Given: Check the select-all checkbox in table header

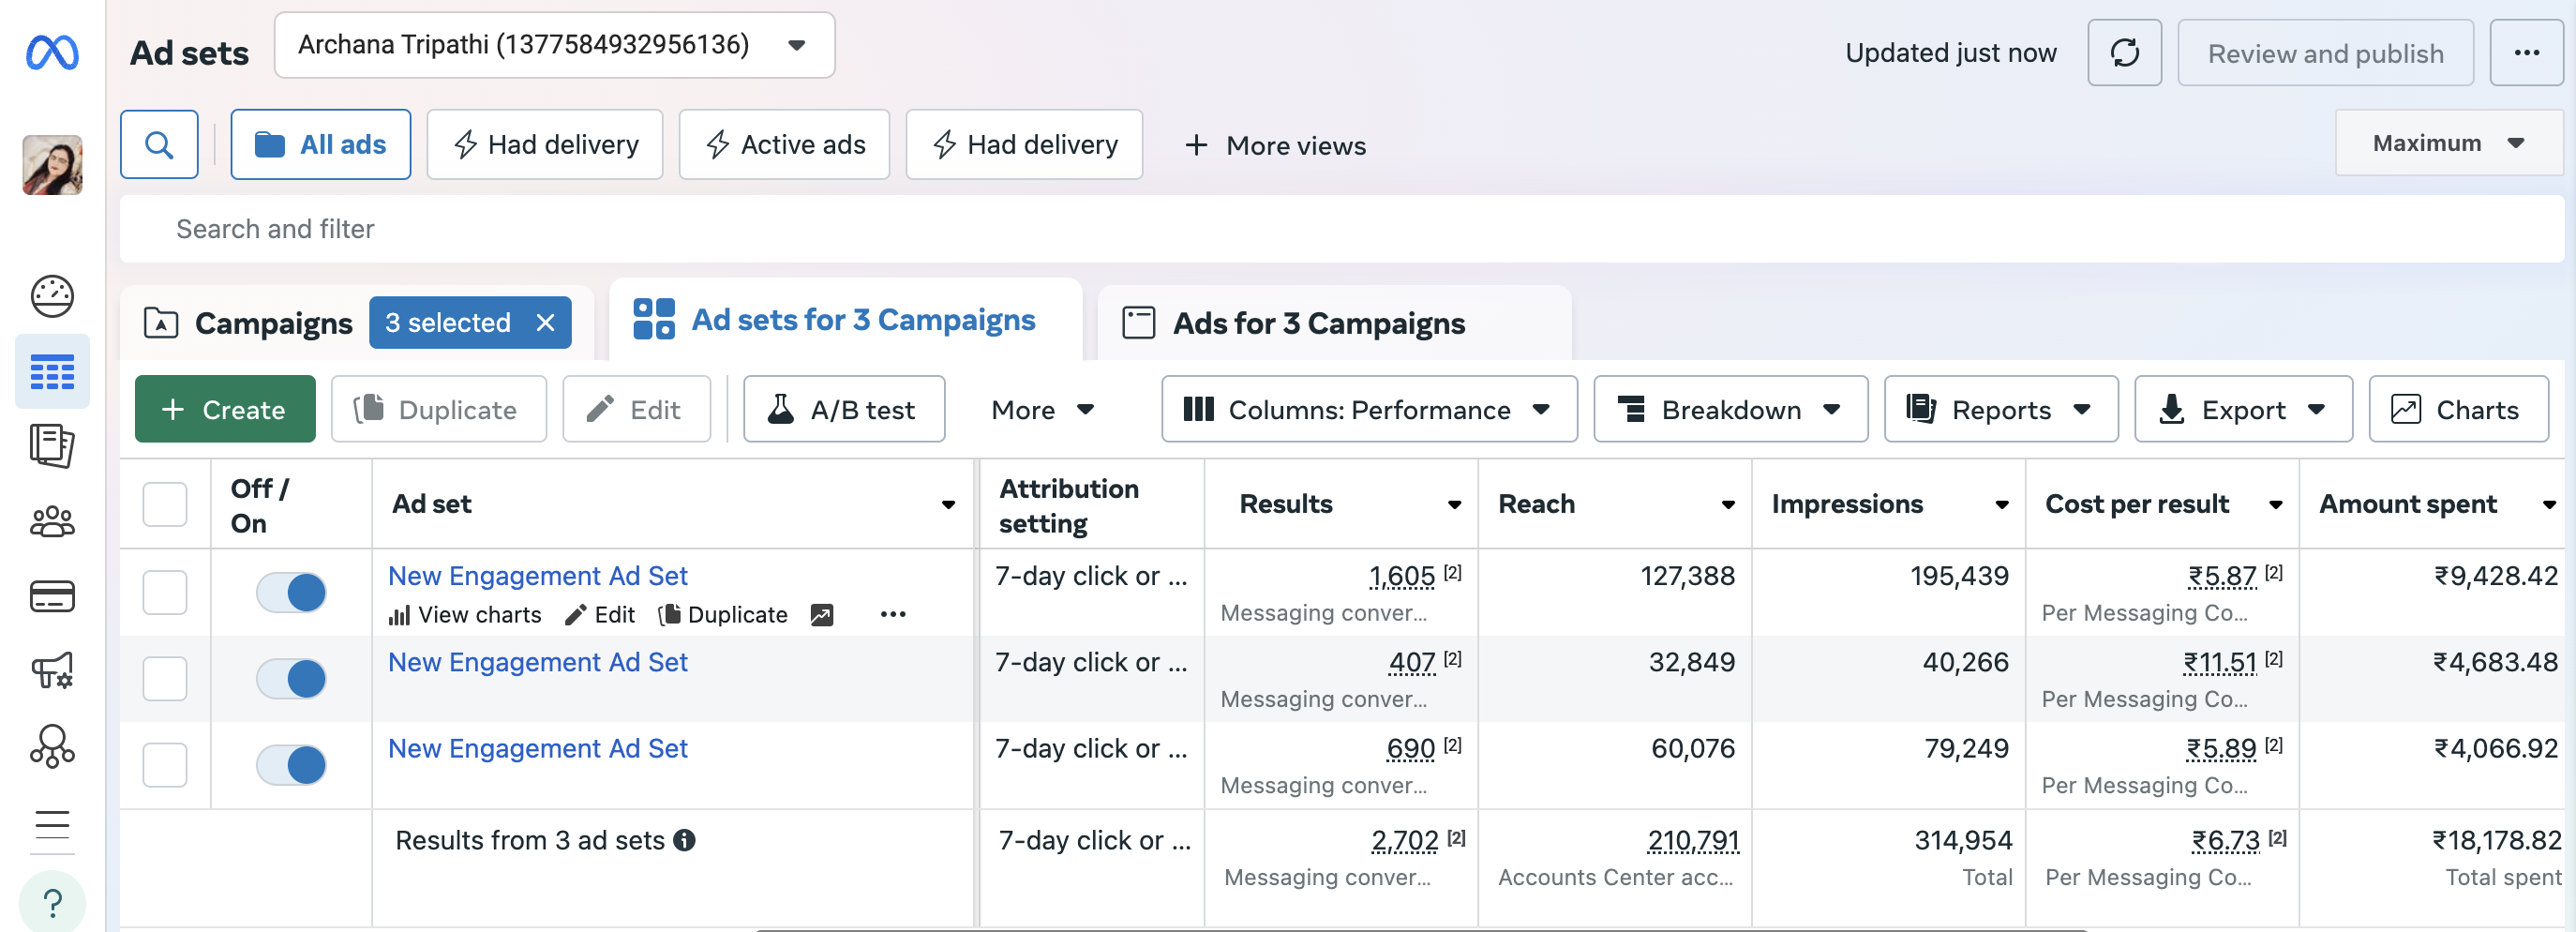Looking at the screenshot, I should 165,504.
